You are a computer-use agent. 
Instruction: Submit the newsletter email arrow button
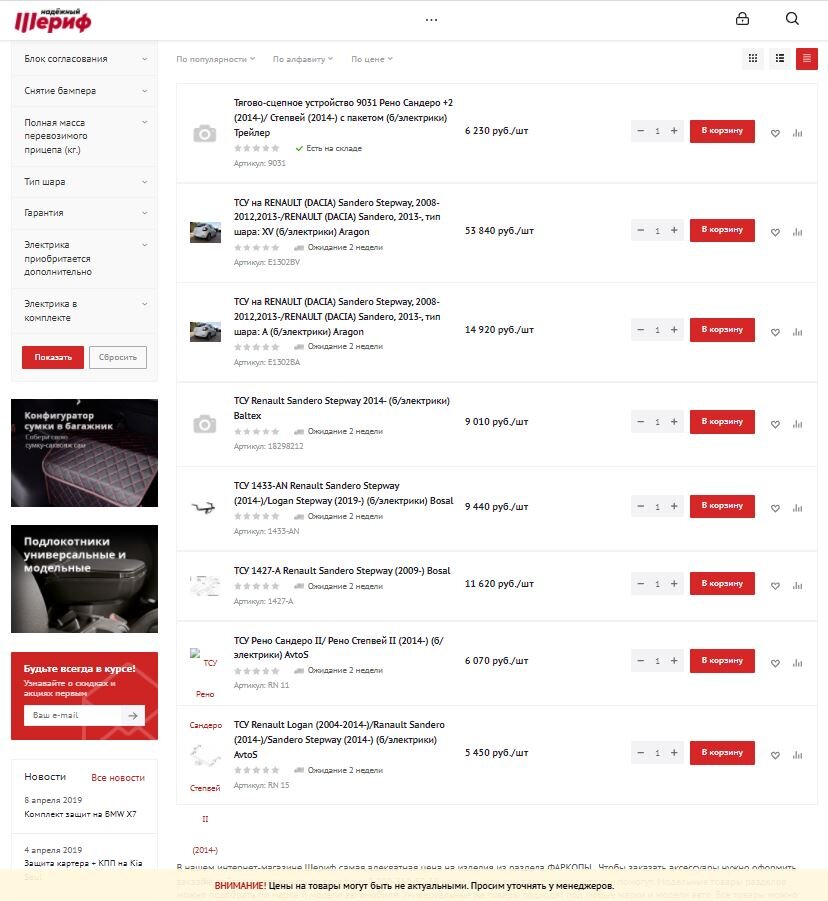133,715
